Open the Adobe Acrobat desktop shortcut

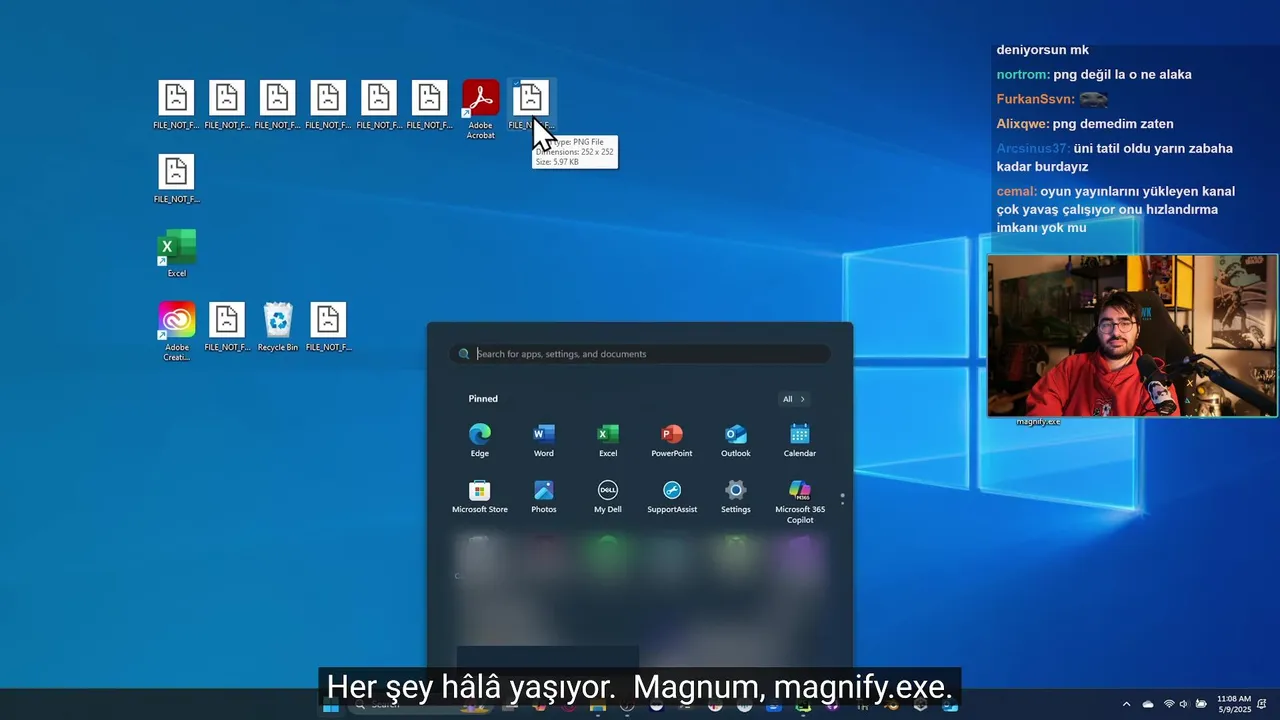click(x=481, y=109)
